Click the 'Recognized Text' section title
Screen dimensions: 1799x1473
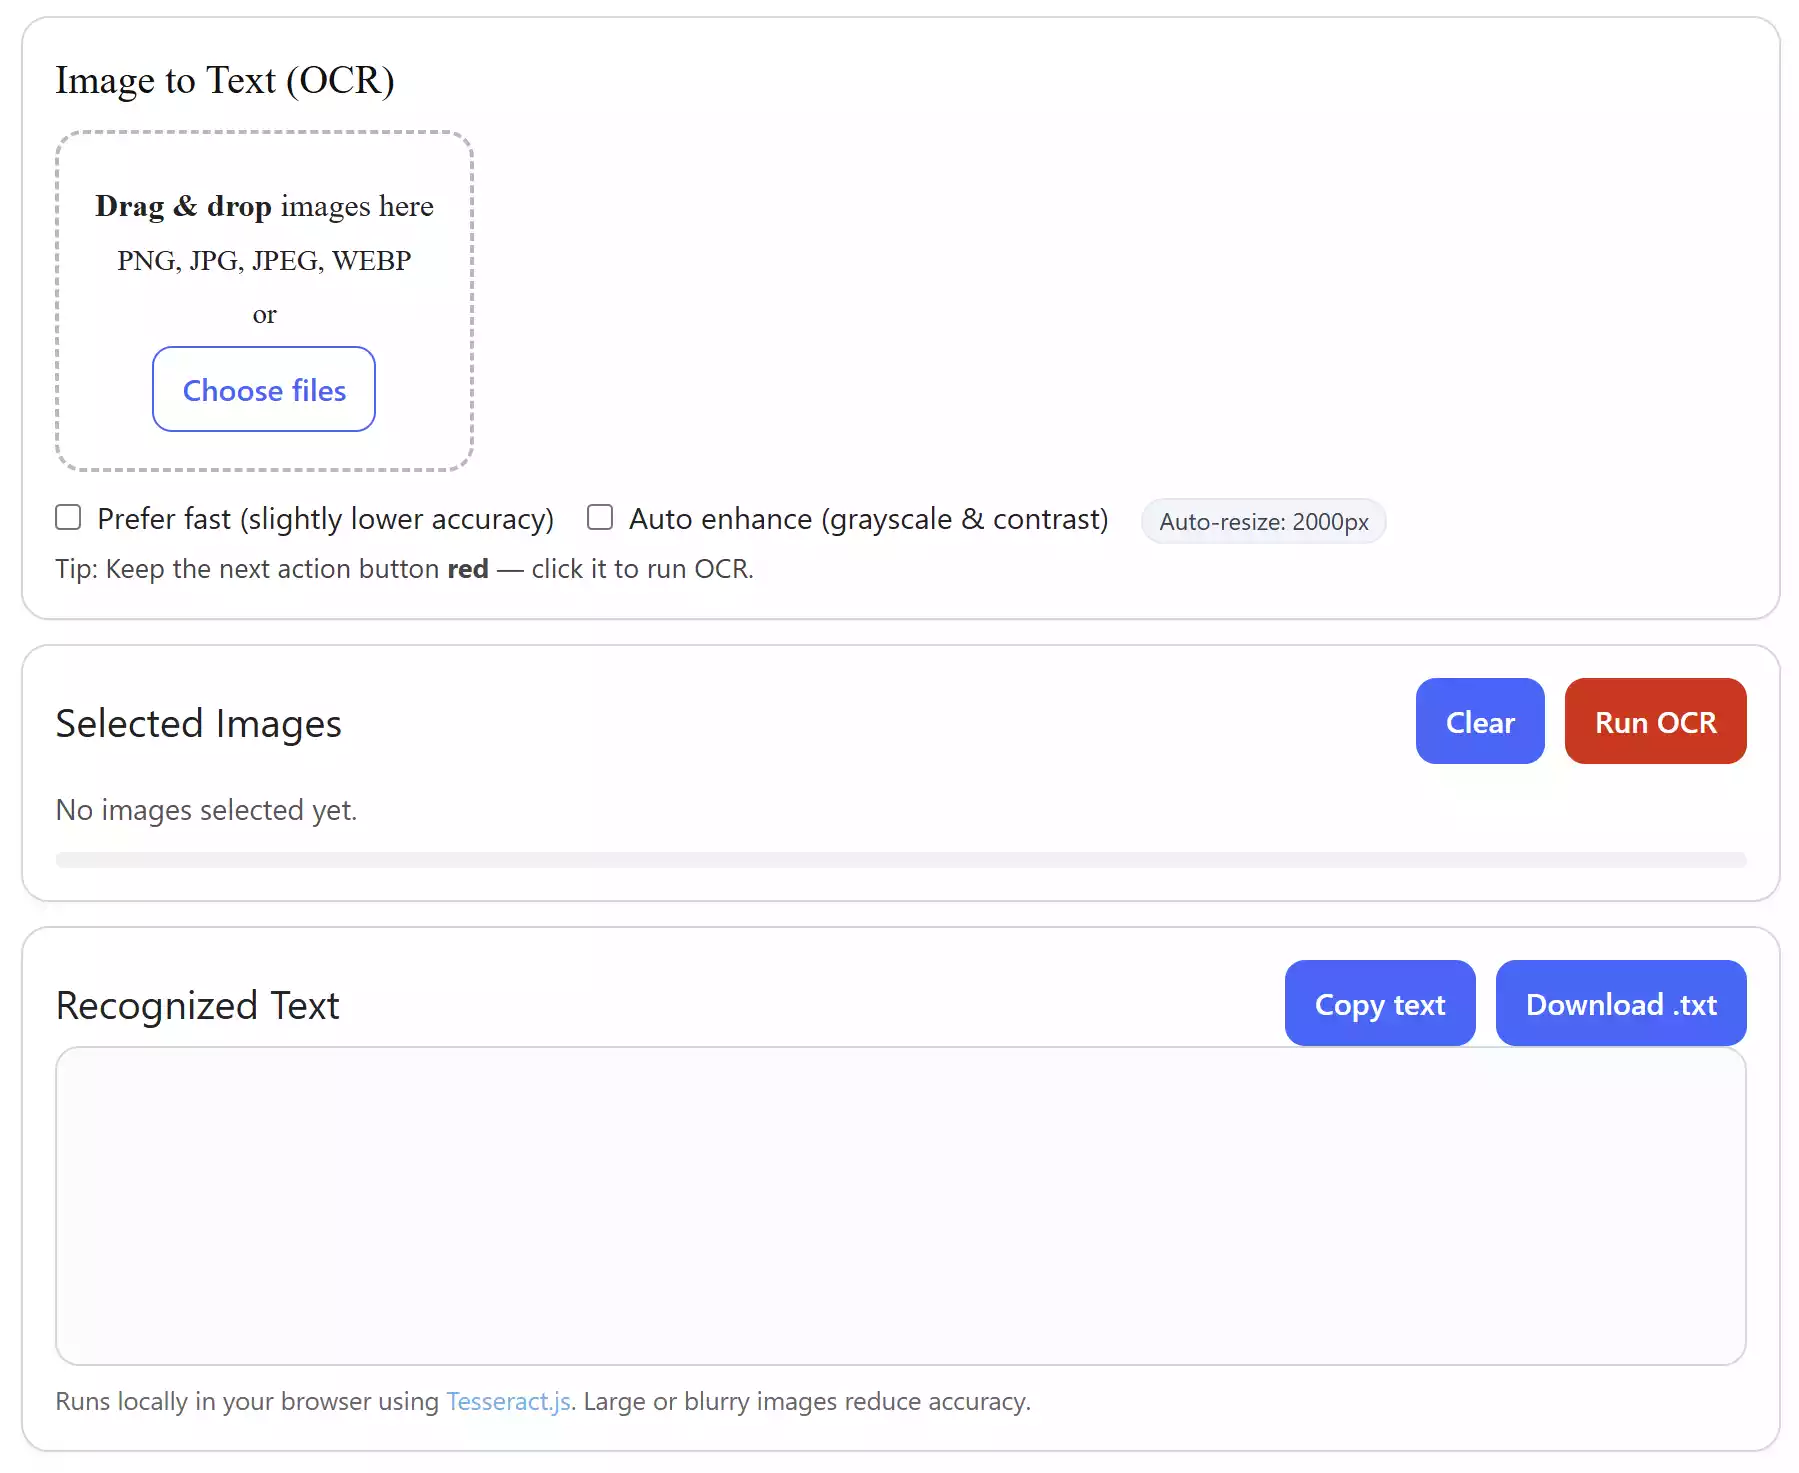click(198, 1005)
